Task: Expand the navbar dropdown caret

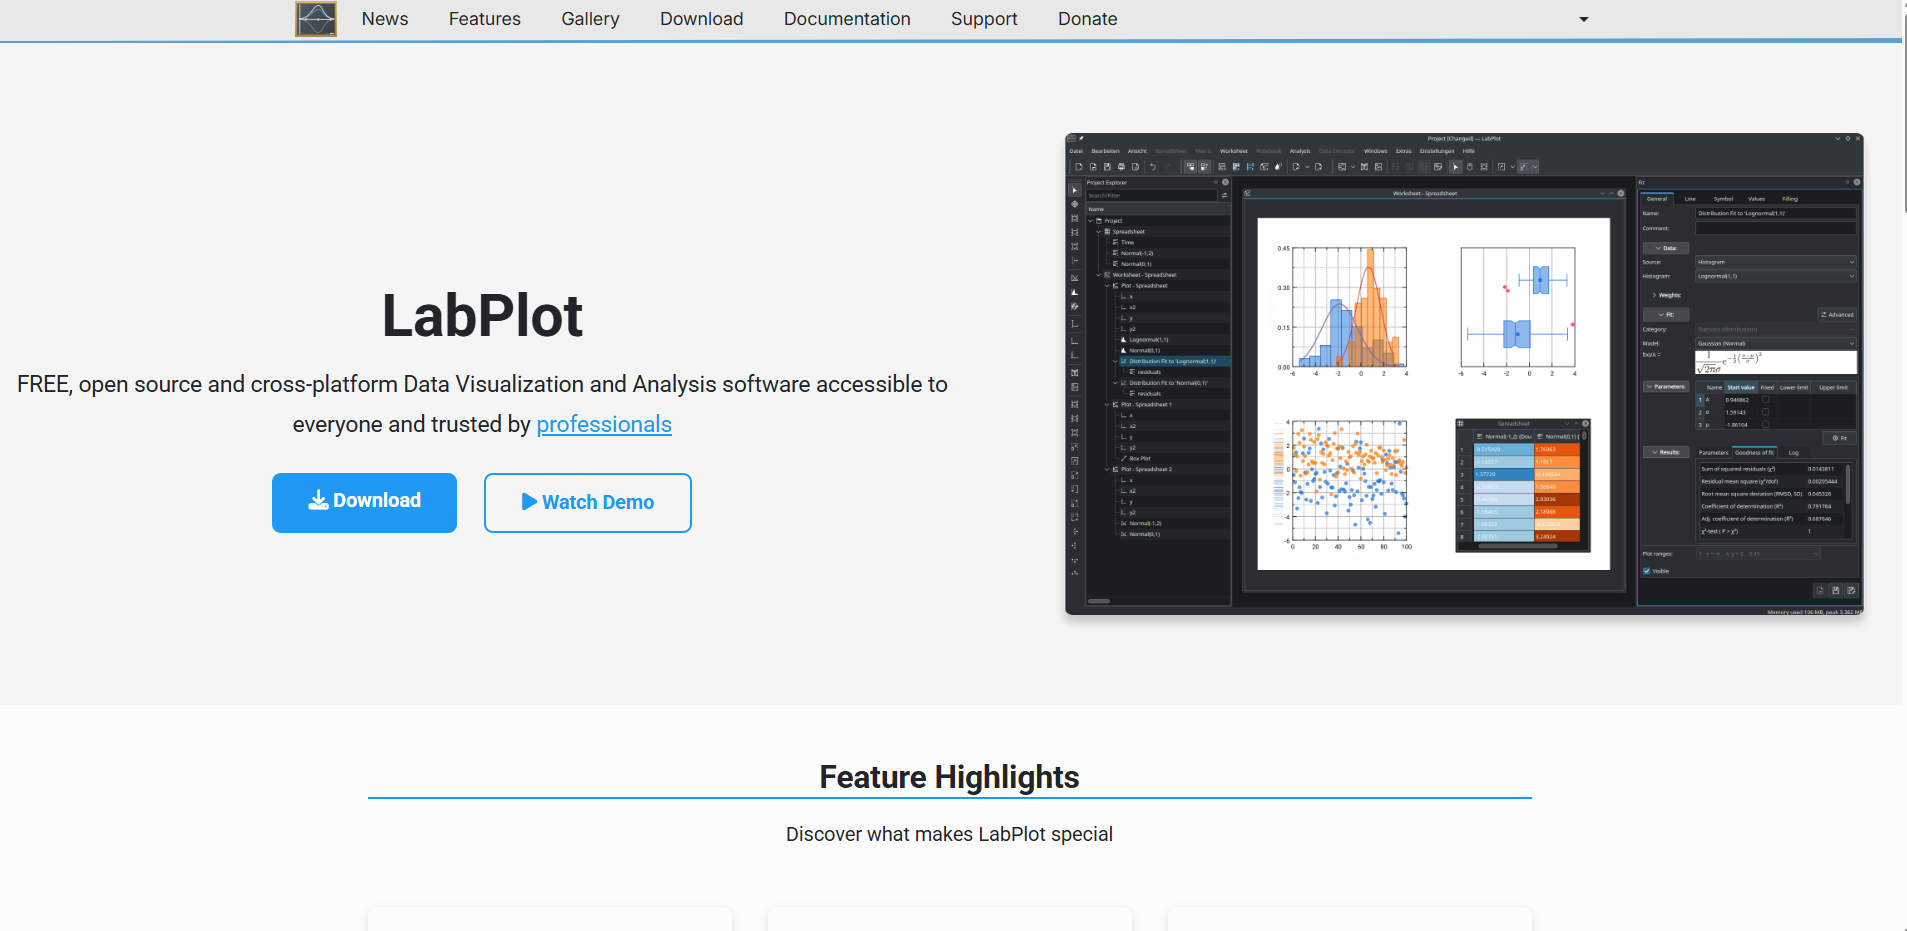Action: pos(1584,19)
